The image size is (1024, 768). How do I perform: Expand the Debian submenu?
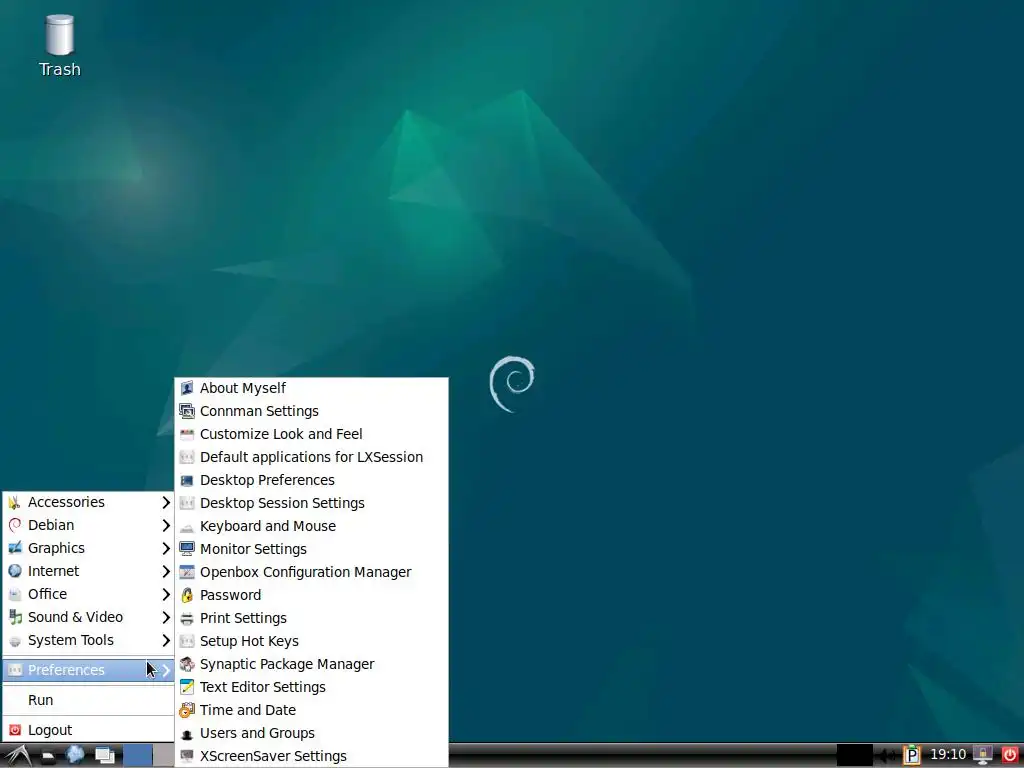tap(88, 525)
